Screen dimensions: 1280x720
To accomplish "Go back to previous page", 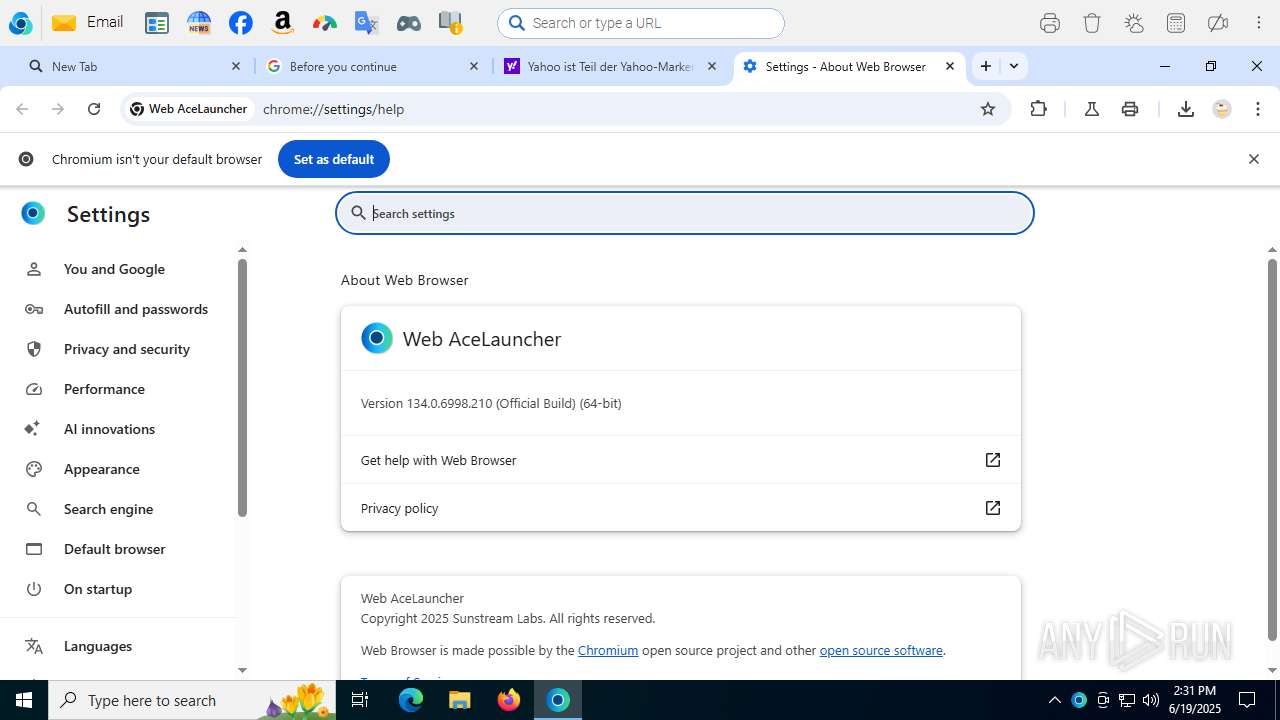I will (22, 109).
